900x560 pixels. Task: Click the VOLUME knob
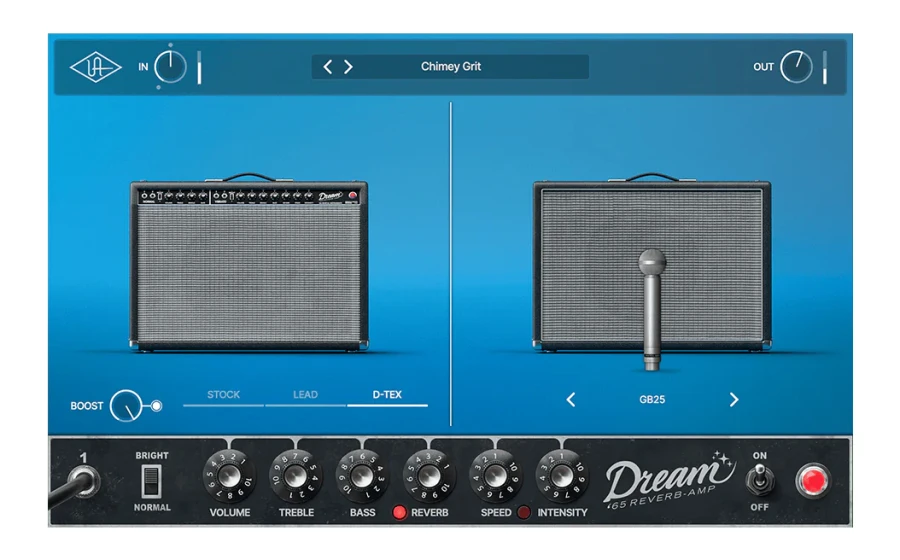[x=229, y=476]
